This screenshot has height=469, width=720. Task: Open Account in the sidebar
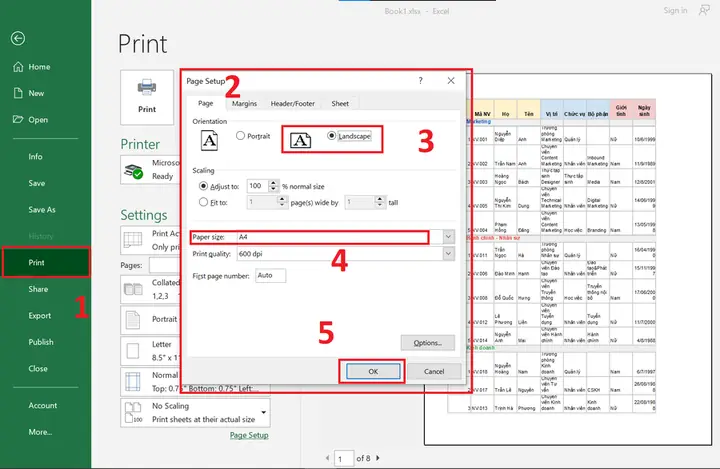pos(43,406)
